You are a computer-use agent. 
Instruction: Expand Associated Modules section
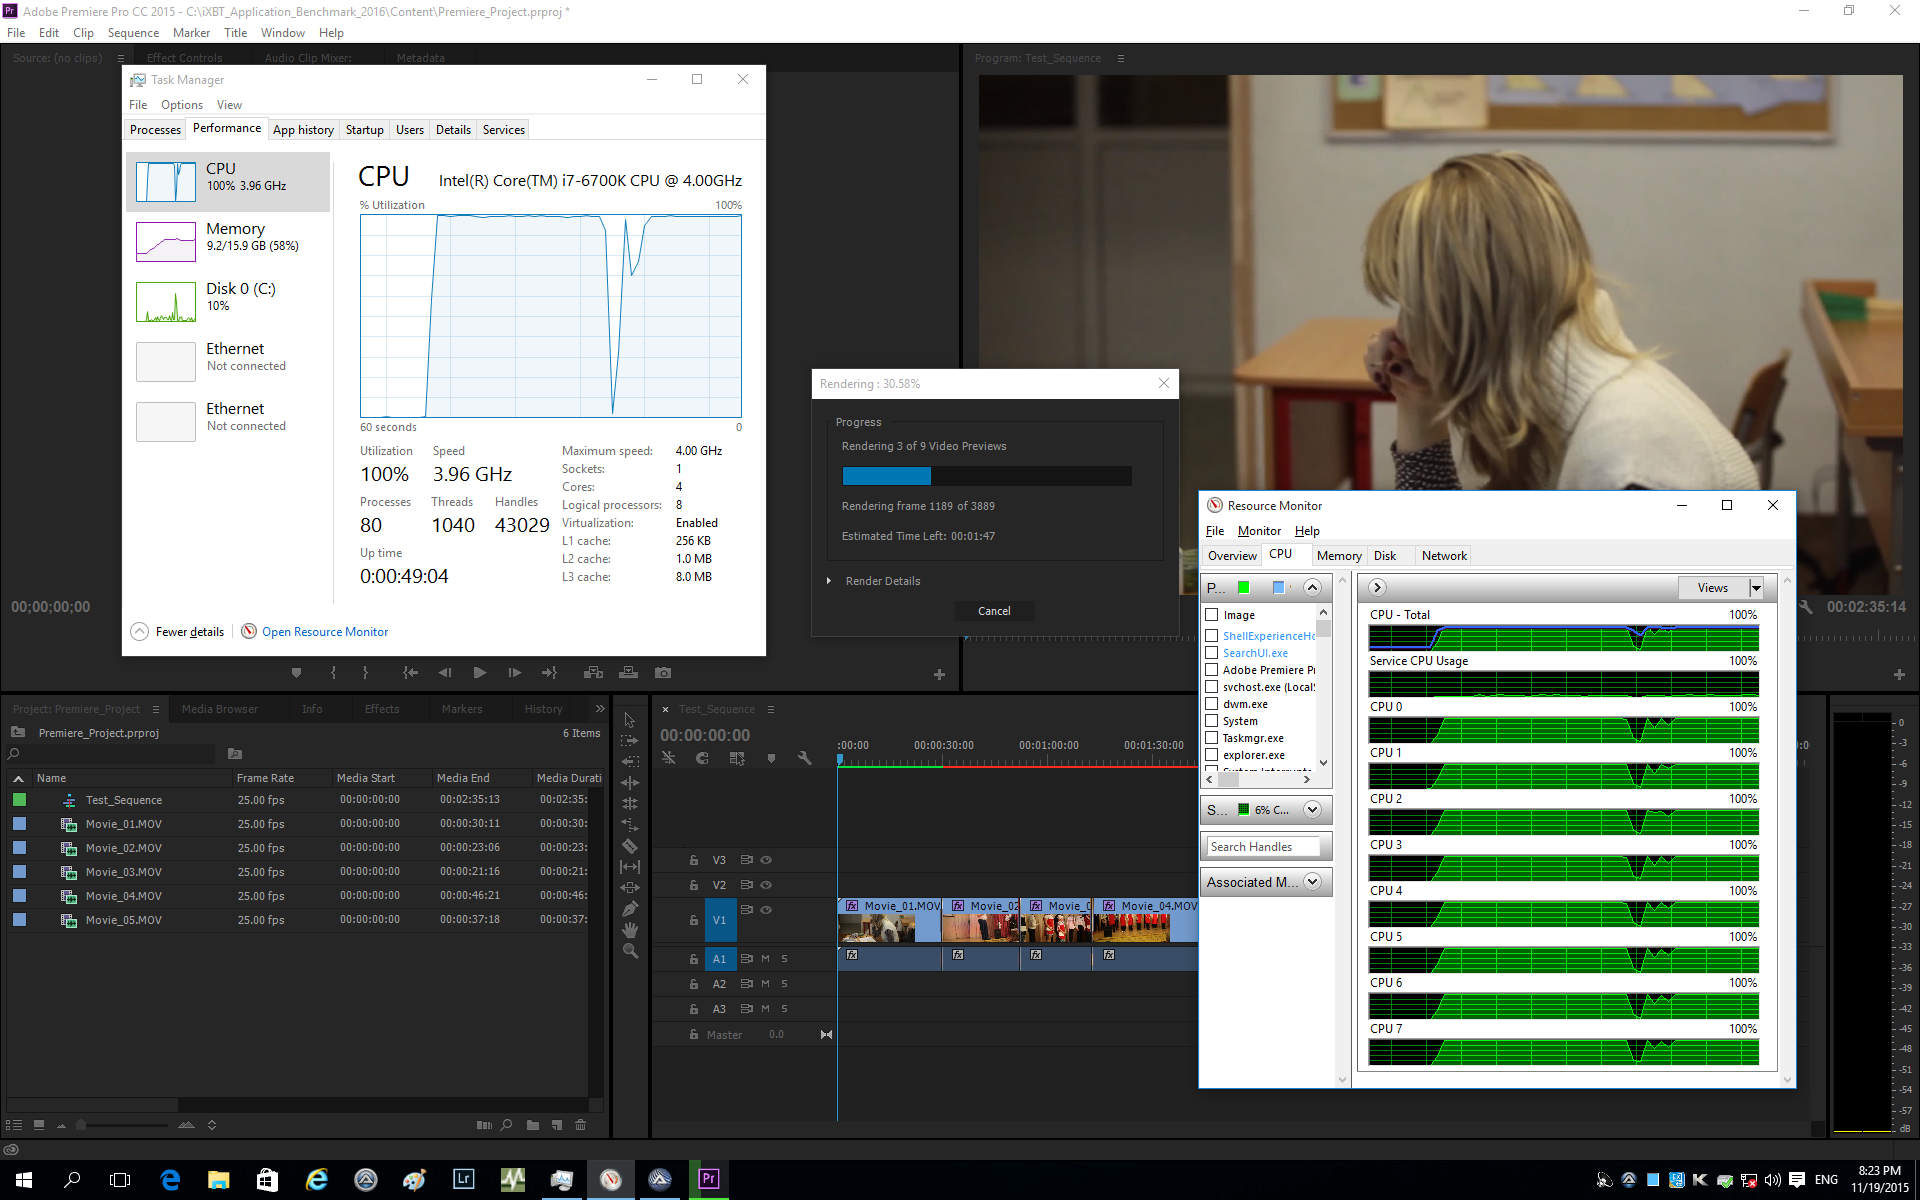pos(1312,882)
